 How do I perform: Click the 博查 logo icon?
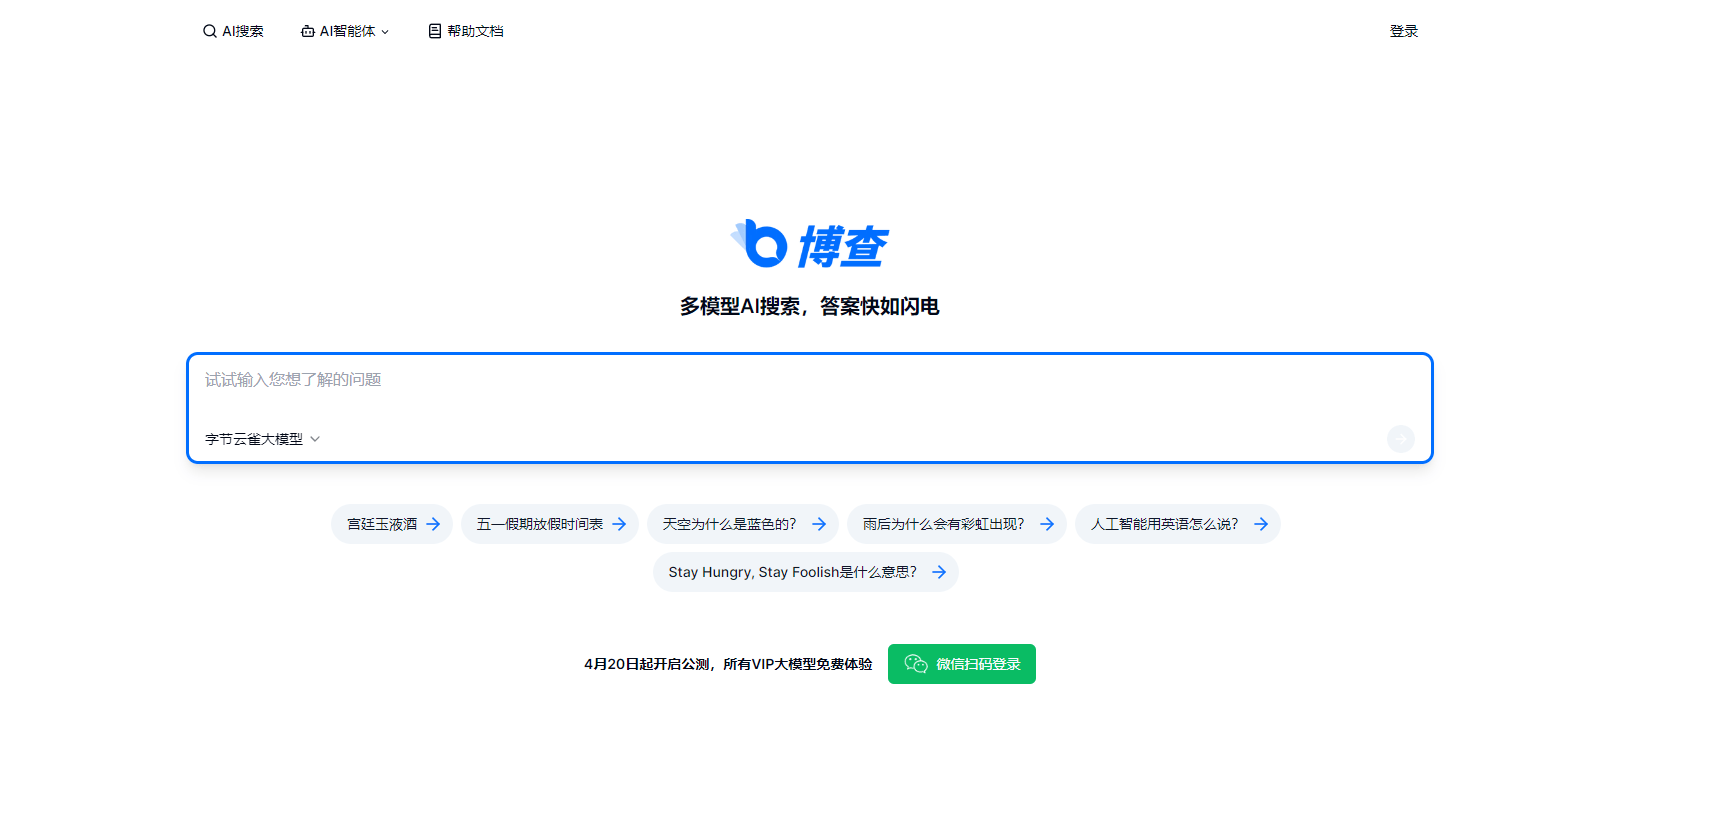761,244
